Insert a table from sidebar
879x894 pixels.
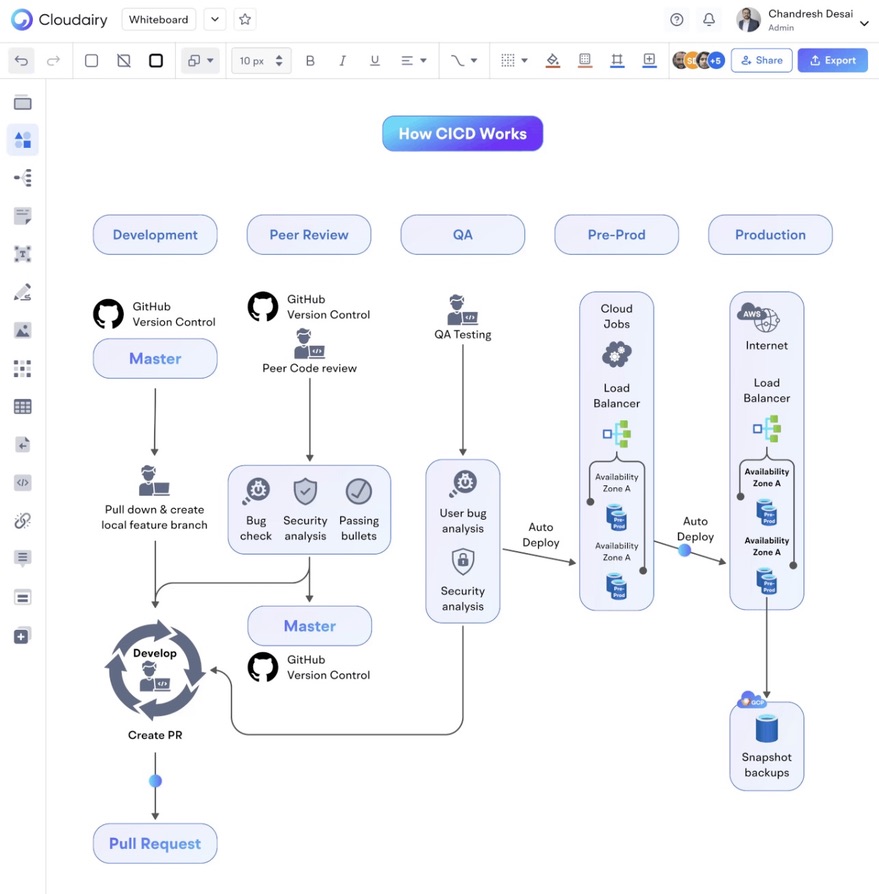tap(23, 407)
